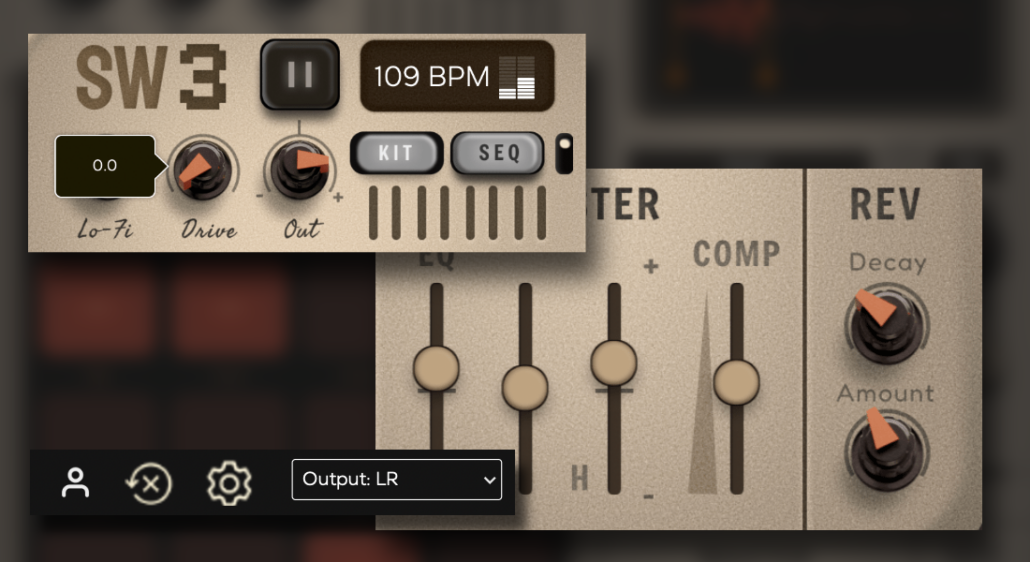Switch to the SEQ view
Image resolution: width=1030 pixels, height=562 pixels.
(498, 153)
